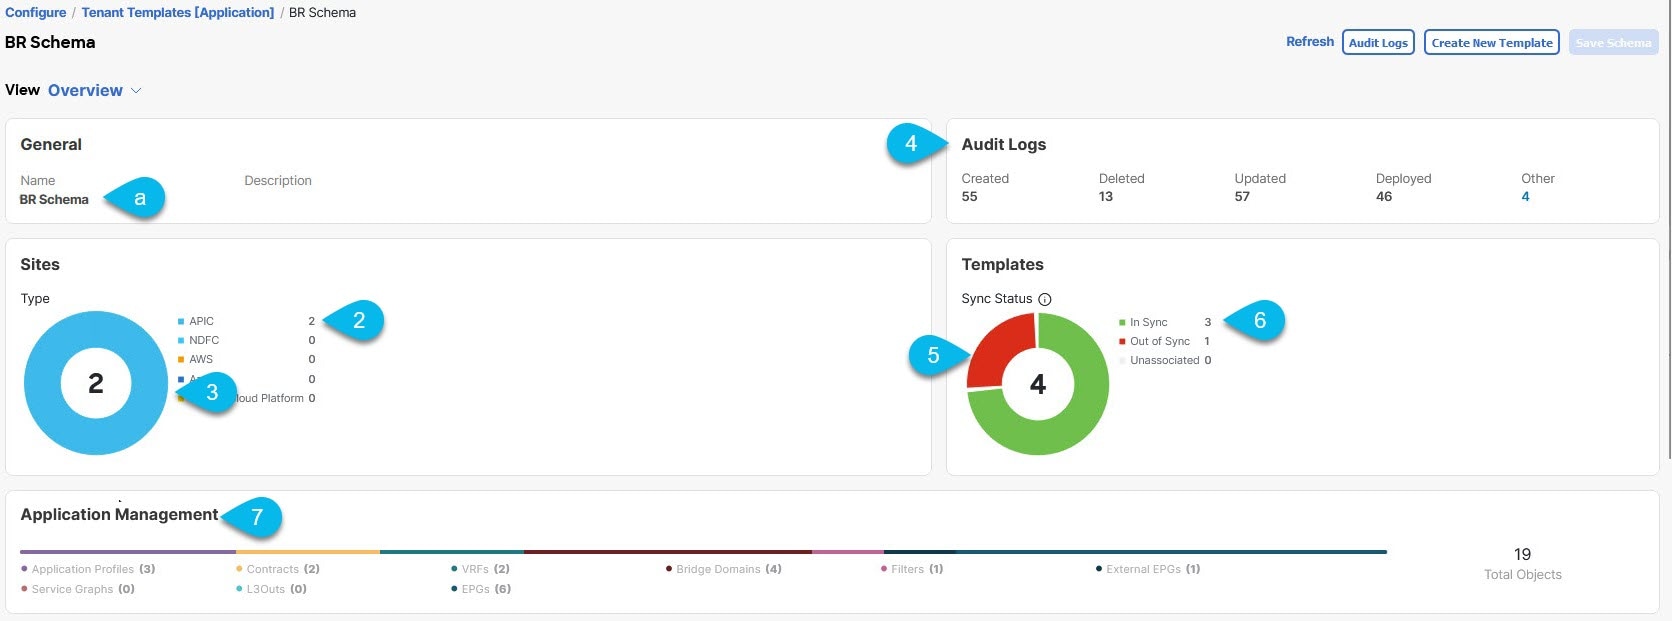Click the 19 Total Objects count

[x=1522, y=555]
